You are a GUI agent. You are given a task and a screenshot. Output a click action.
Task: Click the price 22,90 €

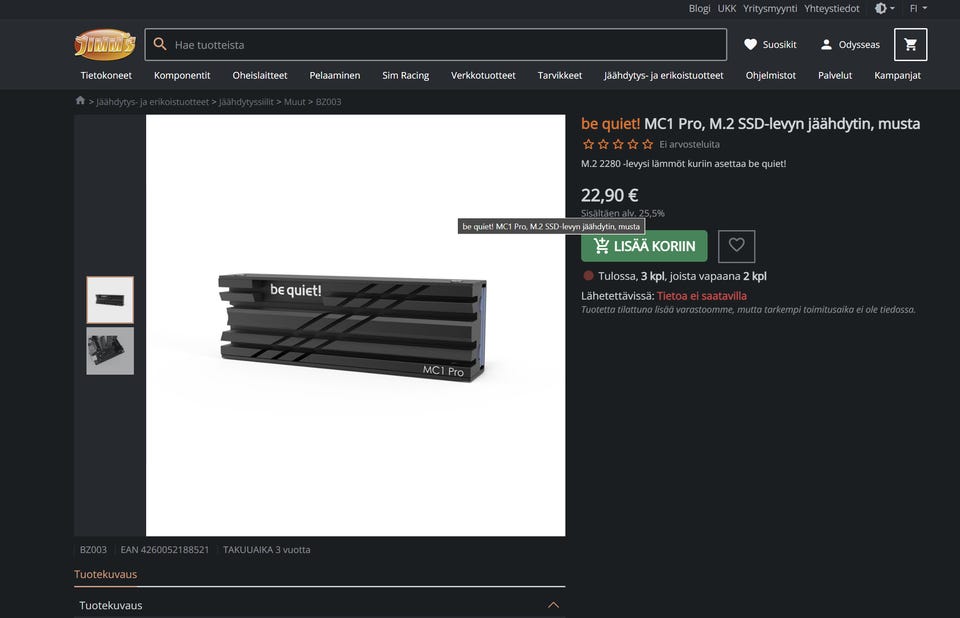(609, 195)
